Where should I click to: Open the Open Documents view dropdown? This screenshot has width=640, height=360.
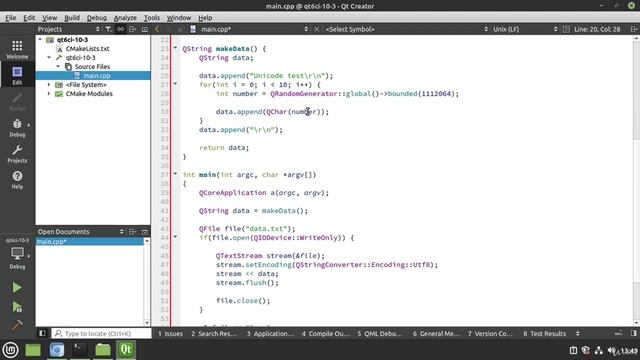click(x=81, y=231)
